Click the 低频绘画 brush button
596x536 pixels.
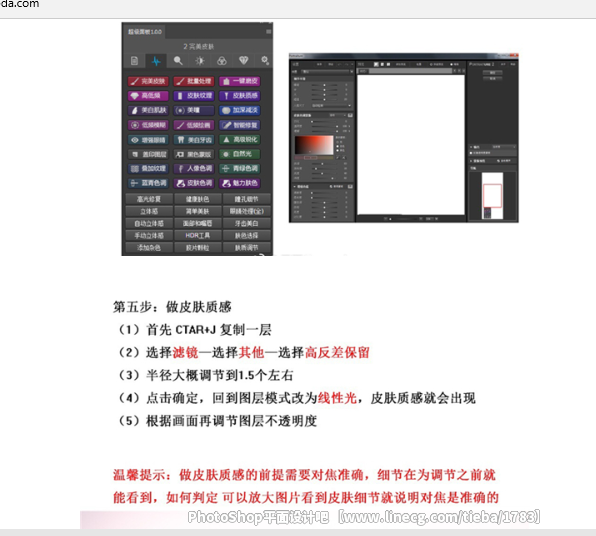[x=194, y=125]
